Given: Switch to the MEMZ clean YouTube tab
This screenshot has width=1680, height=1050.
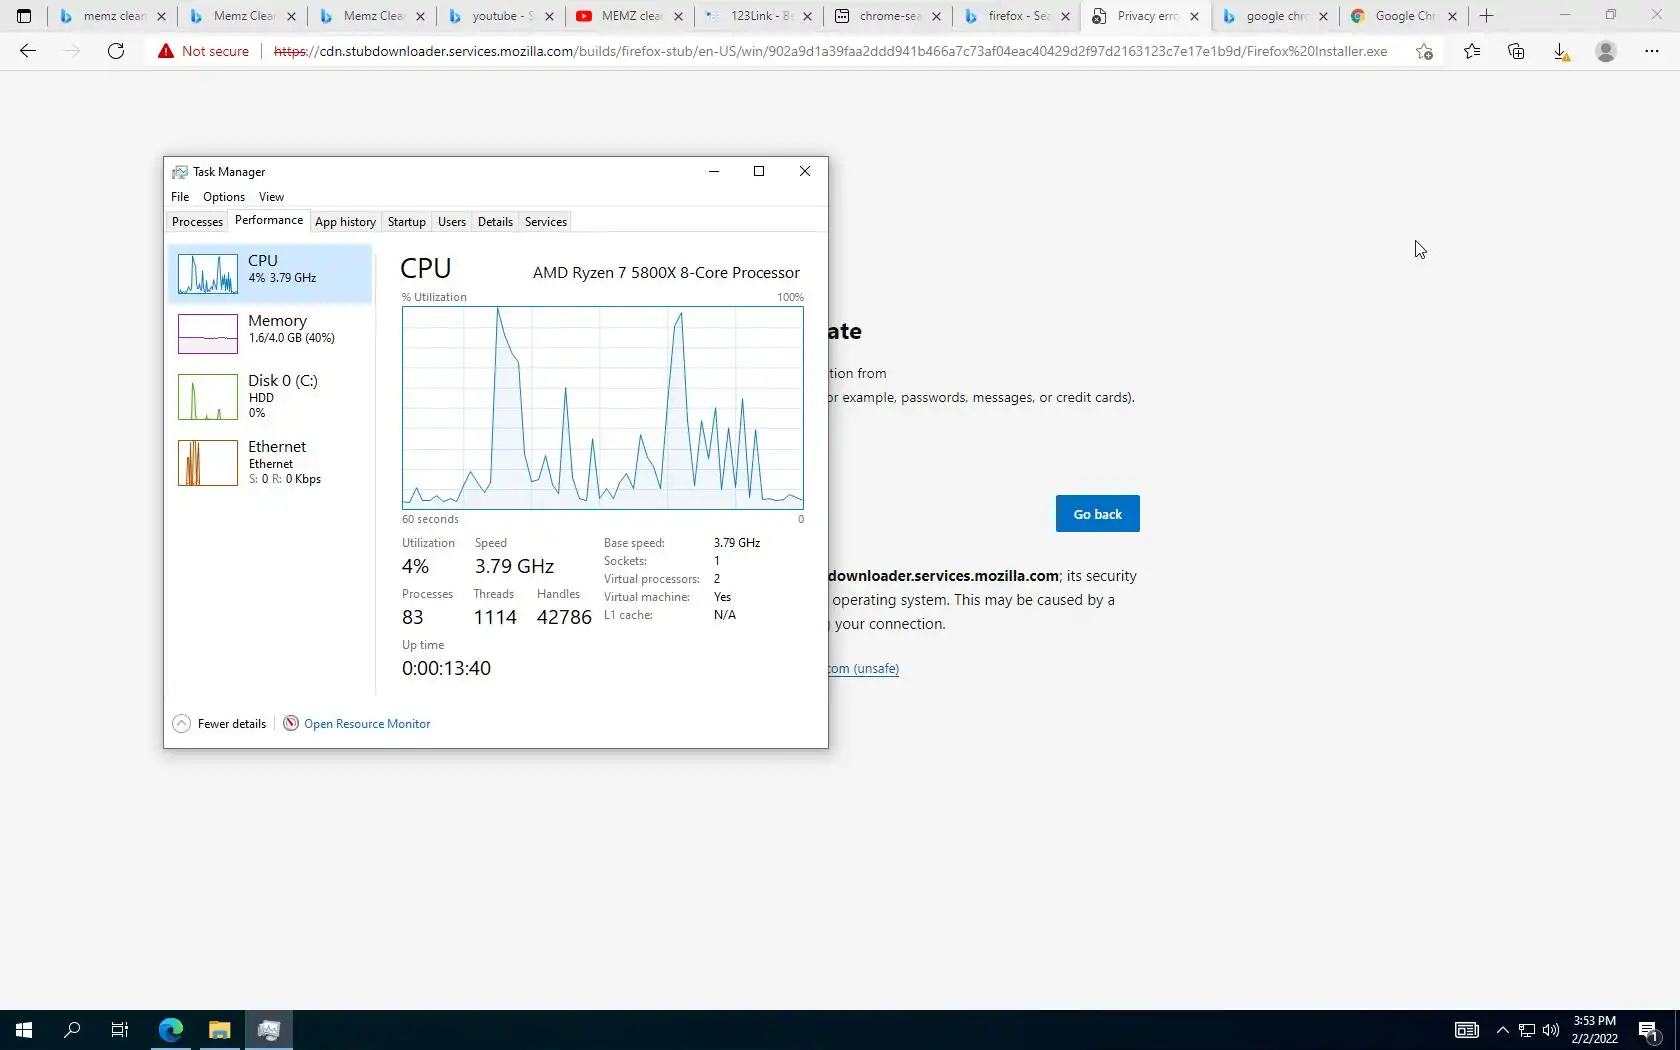Looking at the screenshot, I should (628, 16).
